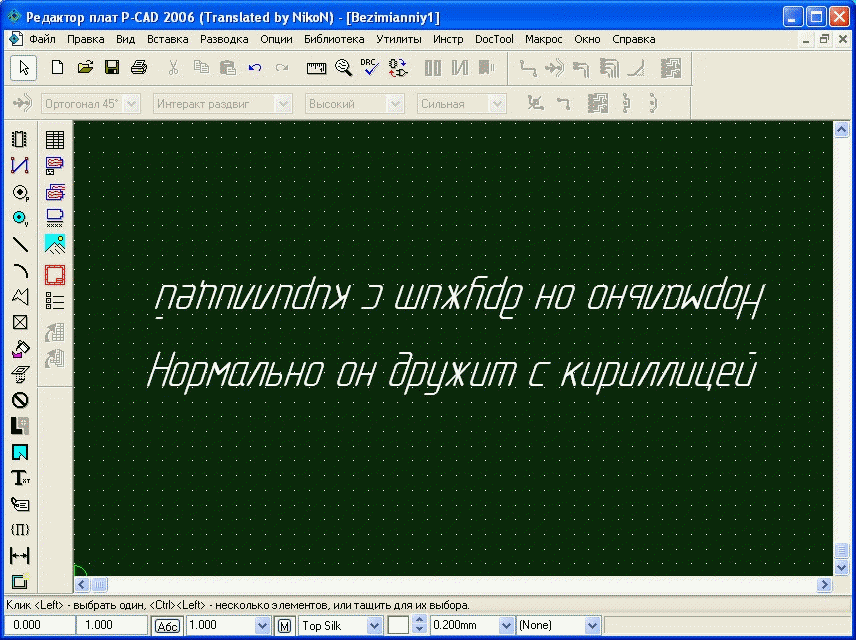Click the layer color swatch box
856x640 pixels.
point(398,626)
